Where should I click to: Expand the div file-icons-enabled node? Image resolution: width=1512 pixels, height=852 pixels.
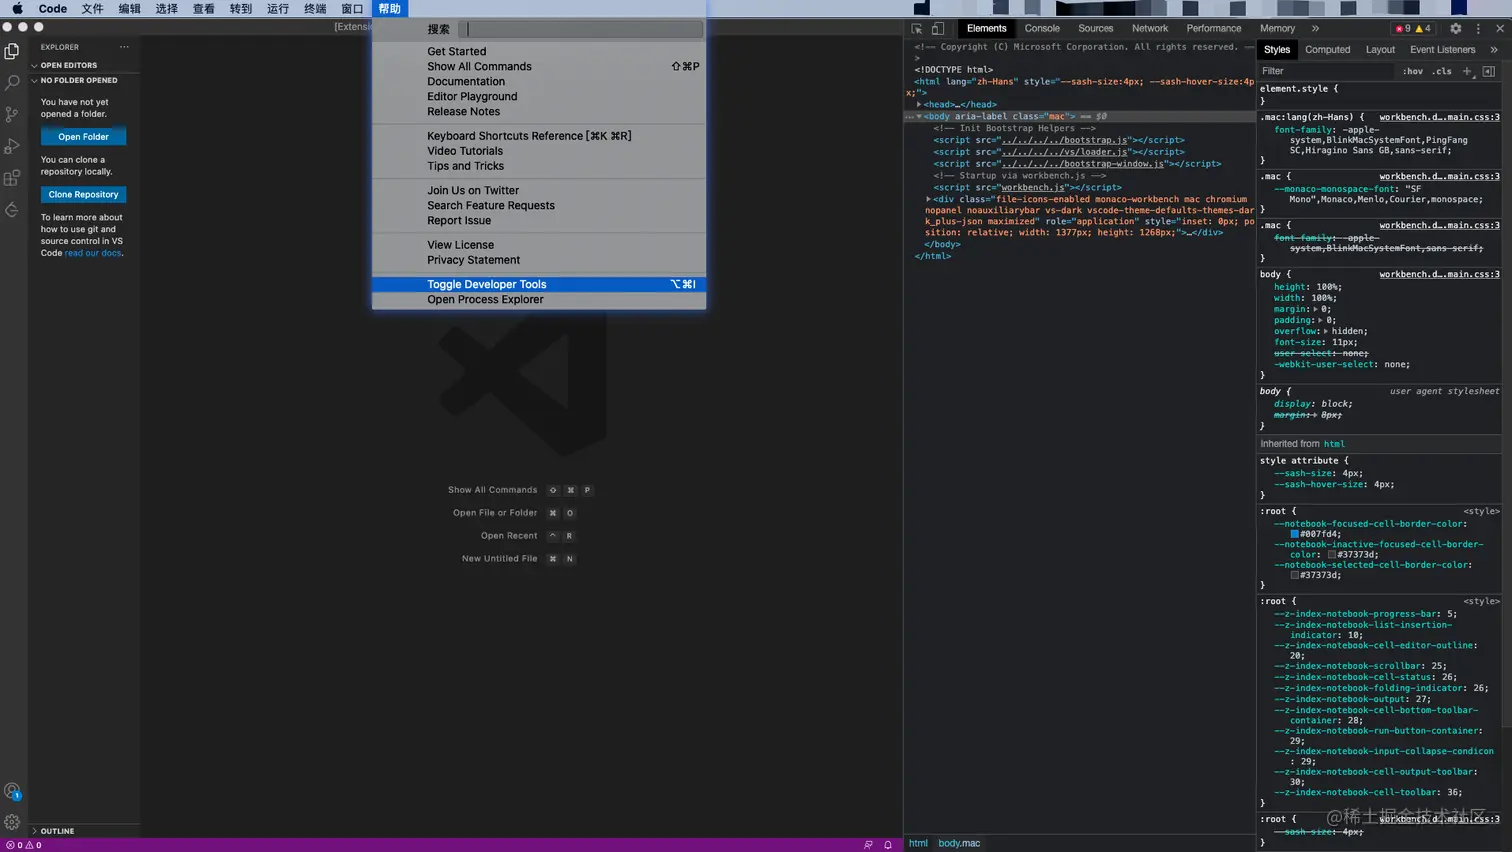point(929,199)
